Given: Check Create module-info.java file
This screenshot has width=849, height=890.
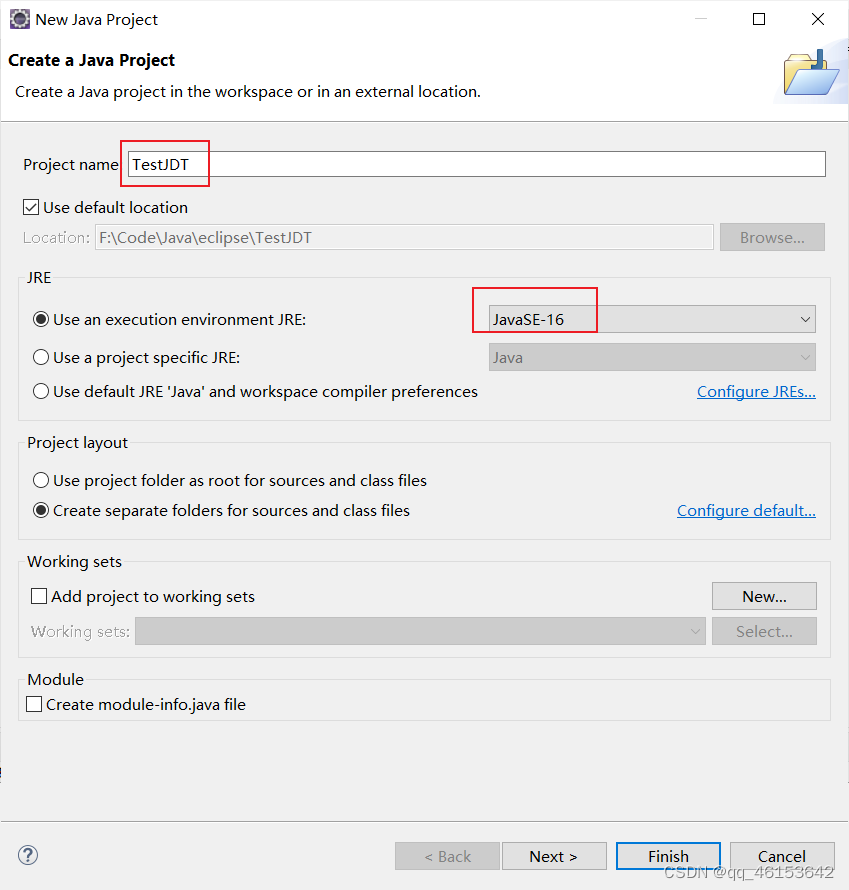Looking at the screenshot, I should [x=33, y=704].
